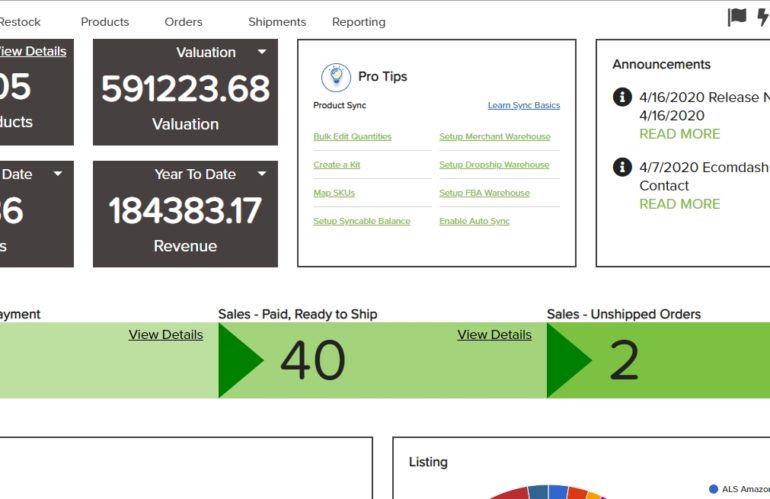Click info icon beside 4/7/2020 Ecomdash announcement
Screen dimensions: 770x499
(x=622, y=167)
